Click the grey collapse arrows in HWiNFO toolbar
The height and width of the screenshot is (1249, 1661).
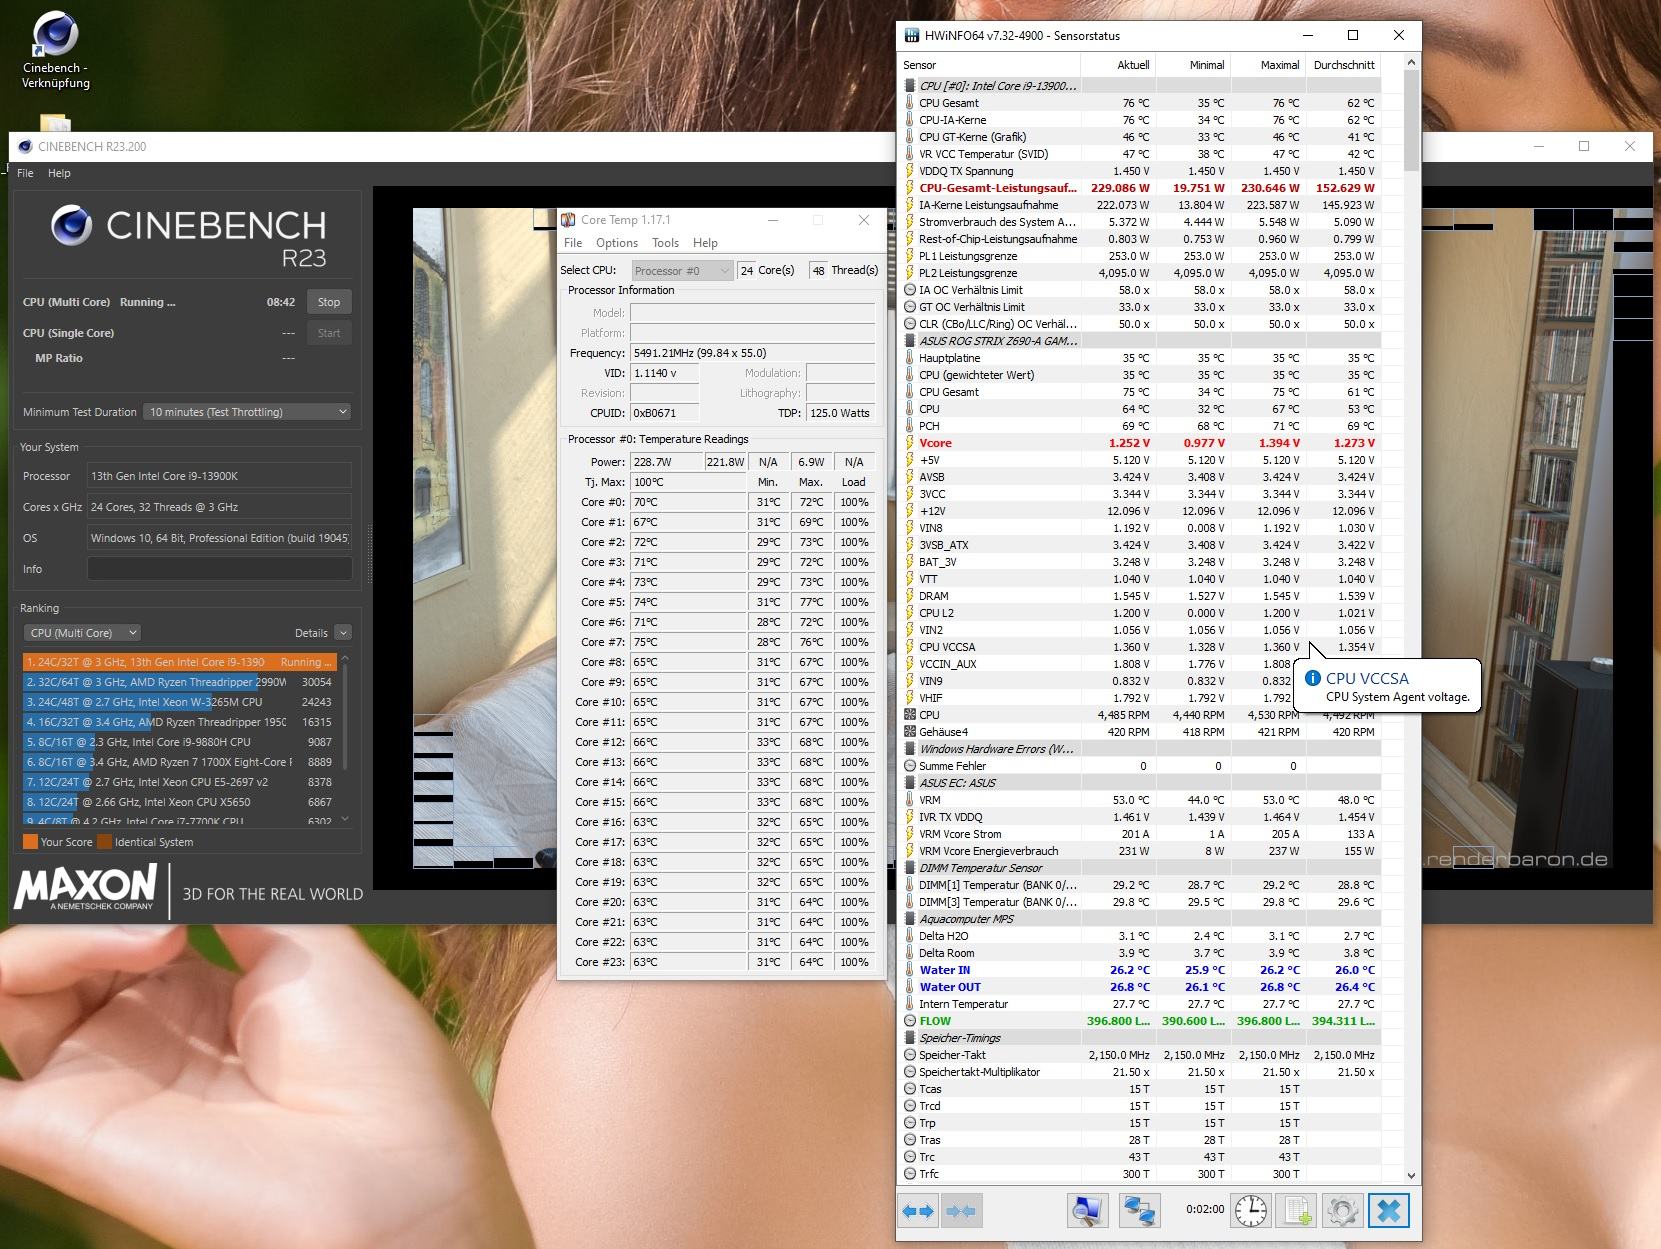[x=960, y=1211]
